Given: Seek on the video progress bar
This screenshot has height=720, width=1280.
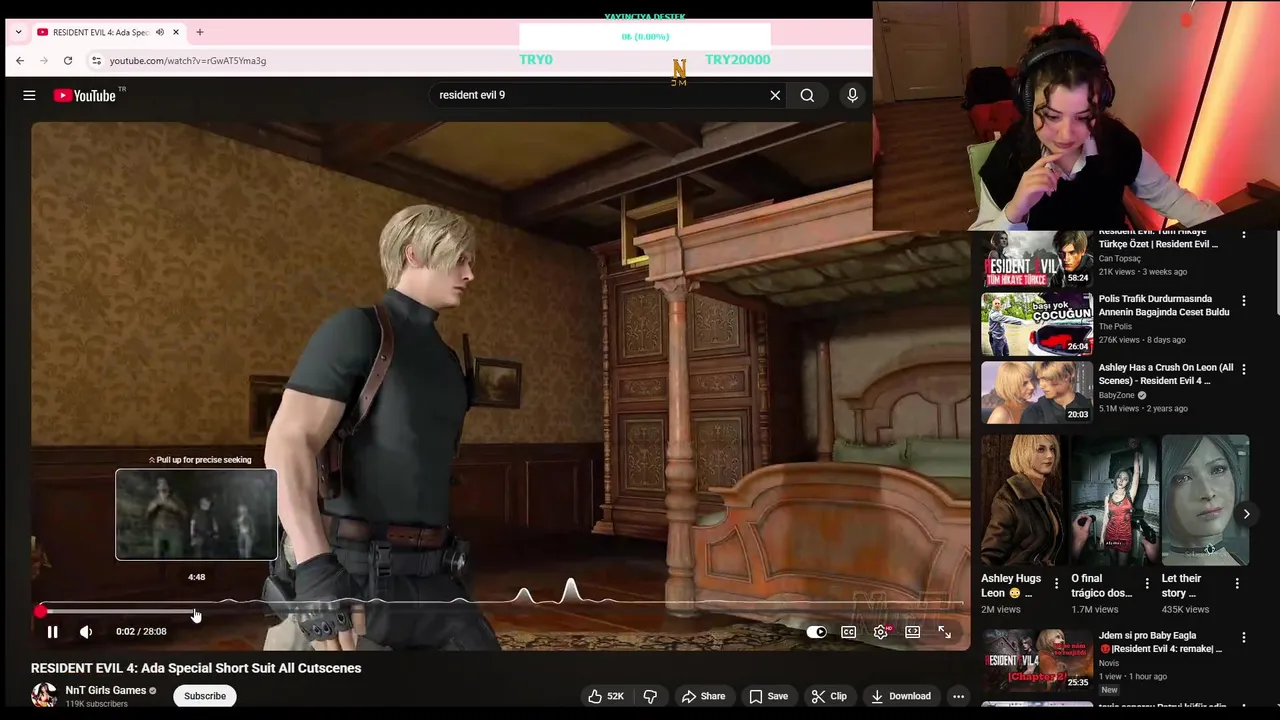Looking at the screenshot, I should click(x=500, y=611).
